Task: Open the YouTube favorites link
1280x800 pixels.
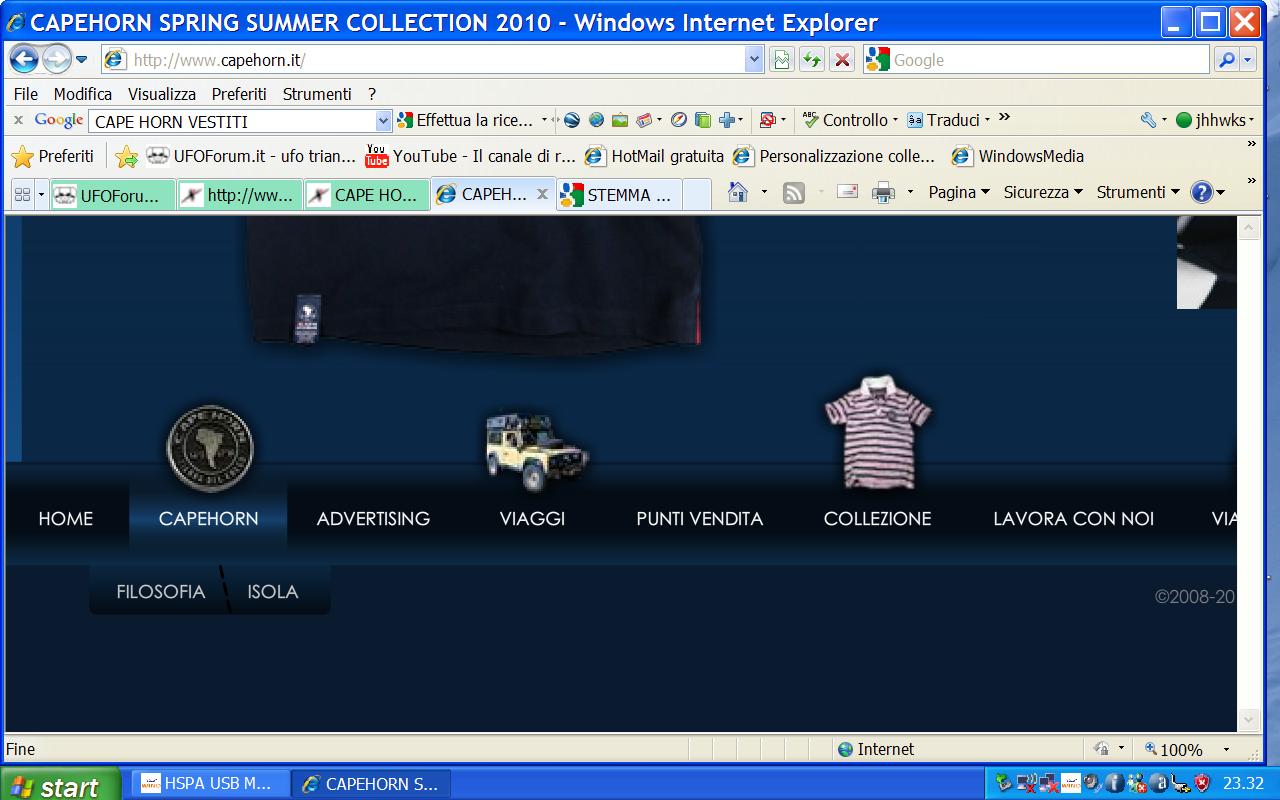Action: click(470, 156)
